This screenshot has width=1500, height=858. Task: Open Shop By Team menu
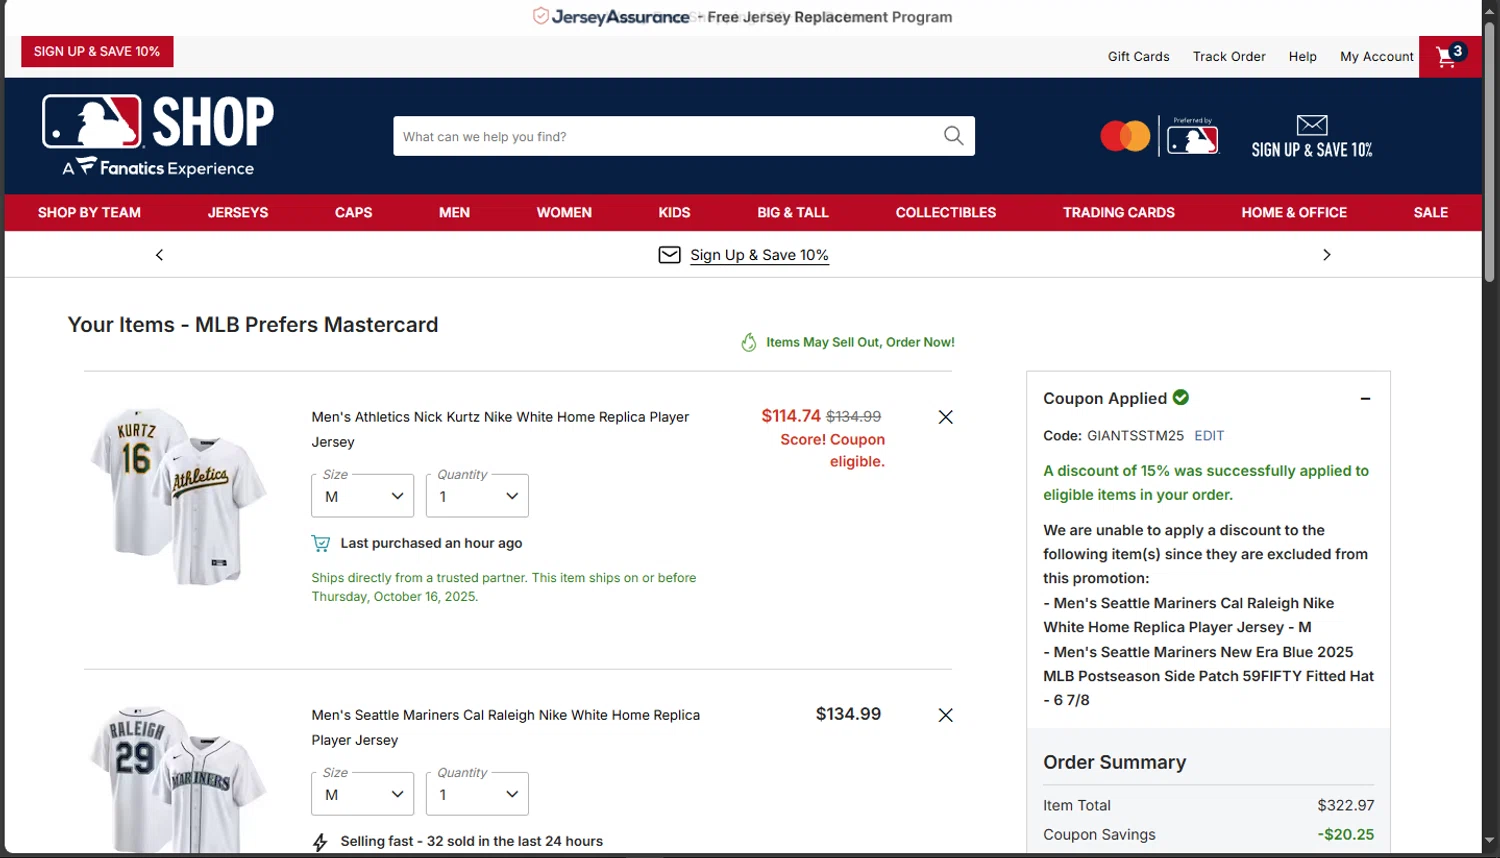[x=89, y=212]
